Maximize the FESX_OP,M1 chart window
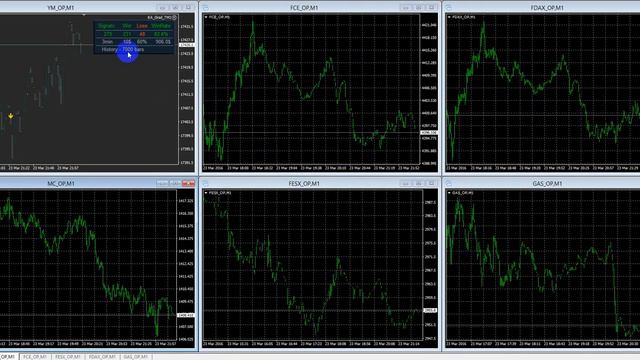 pos(418,184)
